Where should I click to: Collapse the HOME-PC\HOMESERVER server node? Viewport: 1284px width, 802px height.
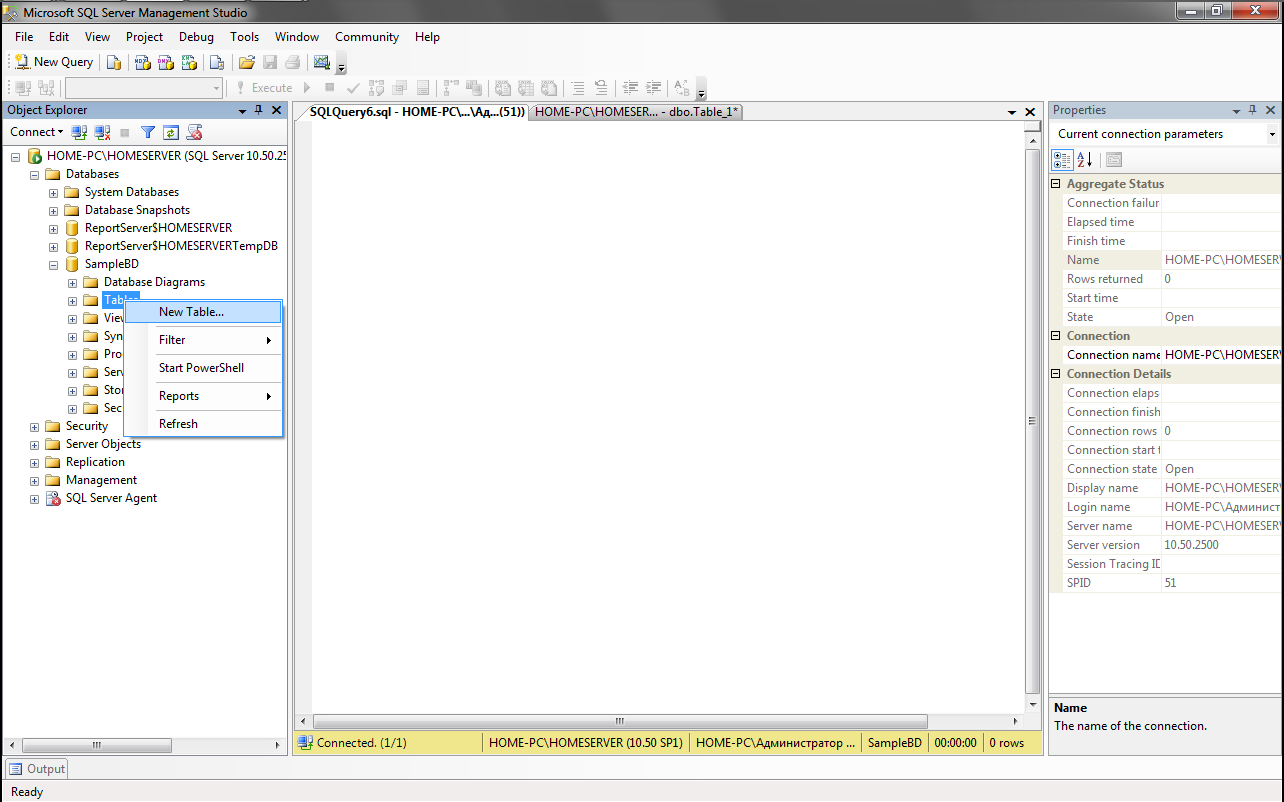click(x=15, y=156)
